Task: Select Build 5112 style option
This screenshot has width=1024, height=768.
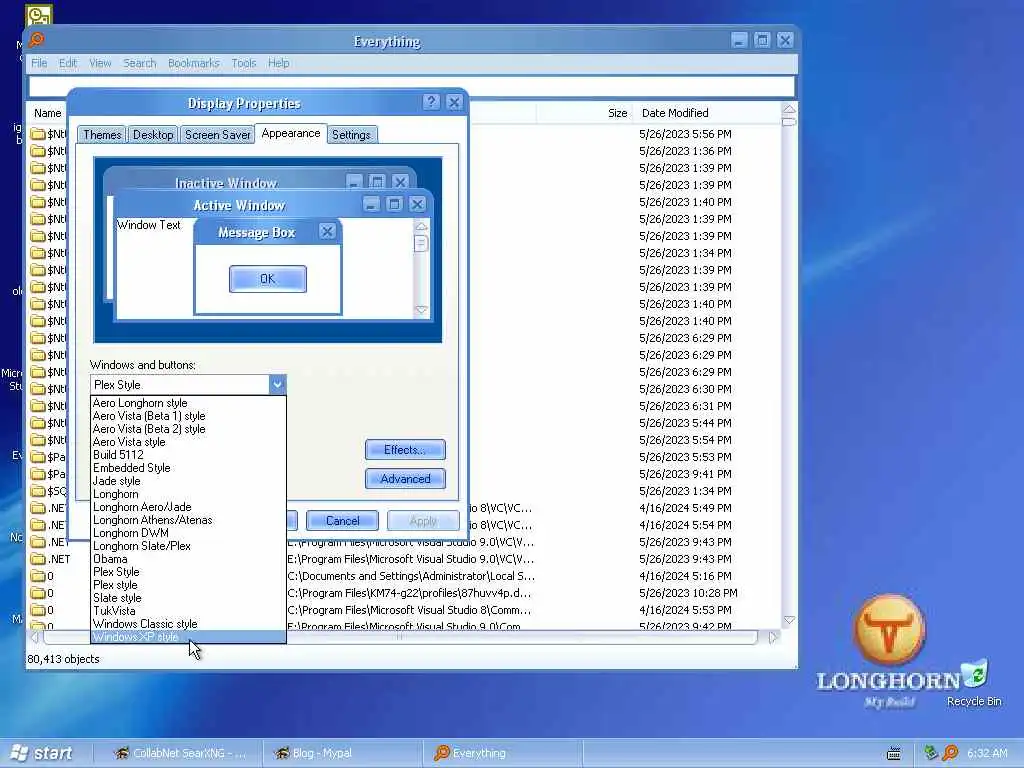Action: pyautogui.click(x=188, y=455)
